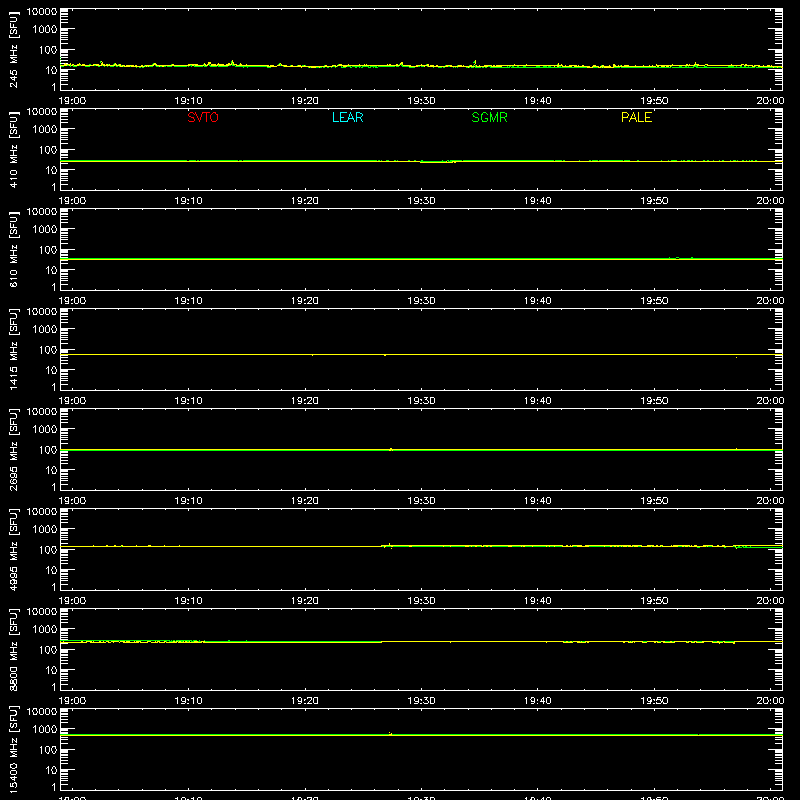Image resolution: width=800 pixels, height=800 pixels.
Task: Click the 100 tick label on 2695 MHz axis
Action: point(47,450)
